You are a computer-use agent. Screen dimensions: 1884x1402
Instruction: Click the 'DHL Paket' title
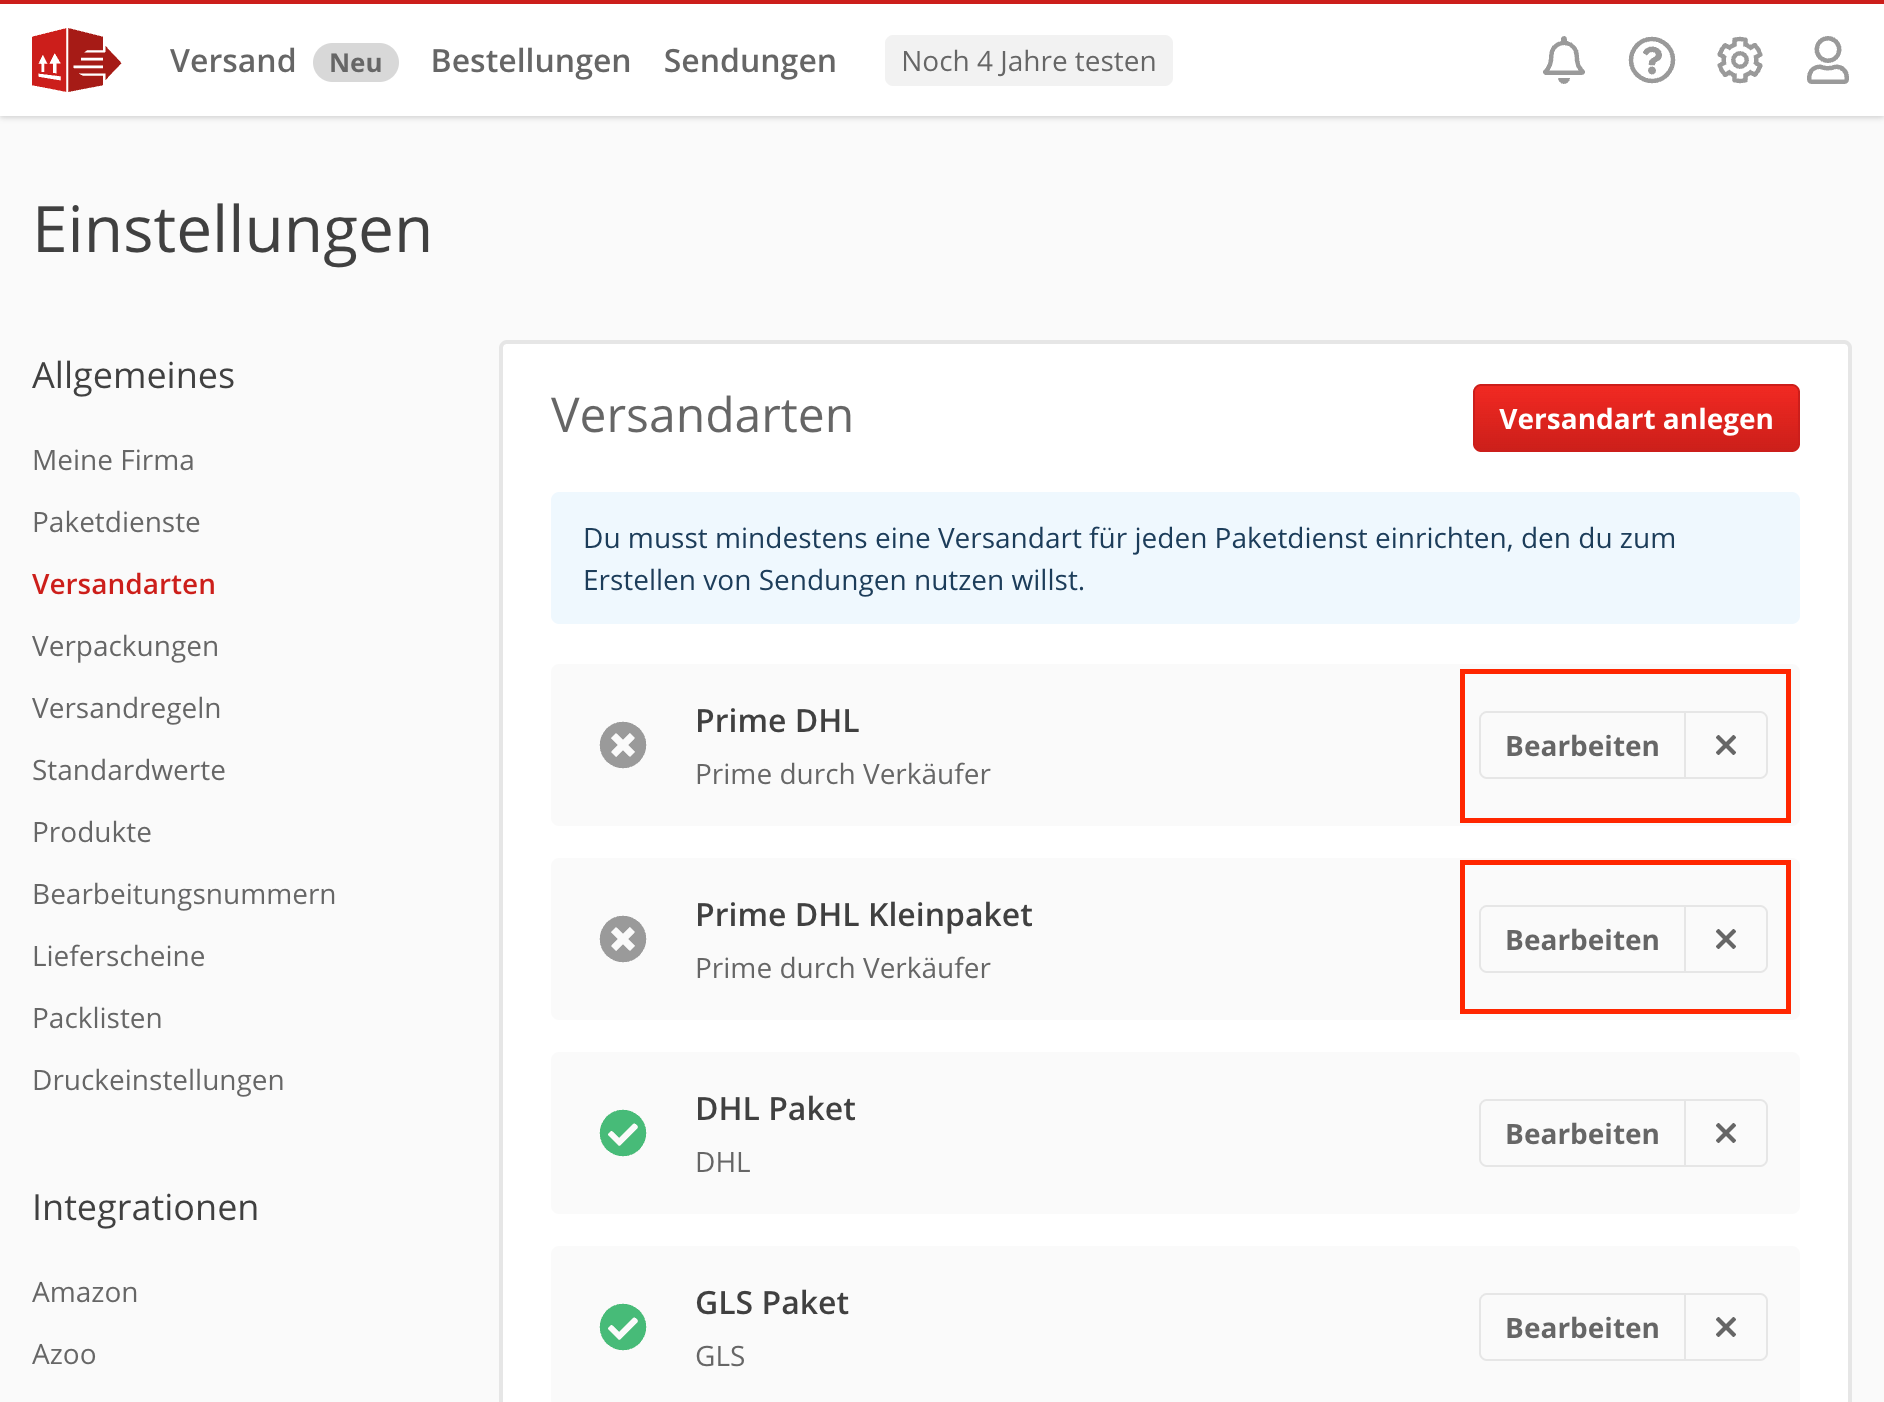775,1109
